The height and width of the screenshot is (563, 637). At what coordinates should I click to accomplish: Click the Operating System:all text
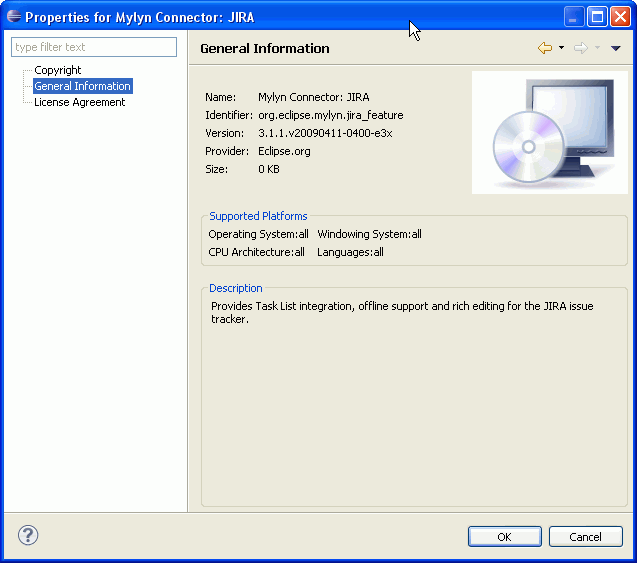click(258, 234)
